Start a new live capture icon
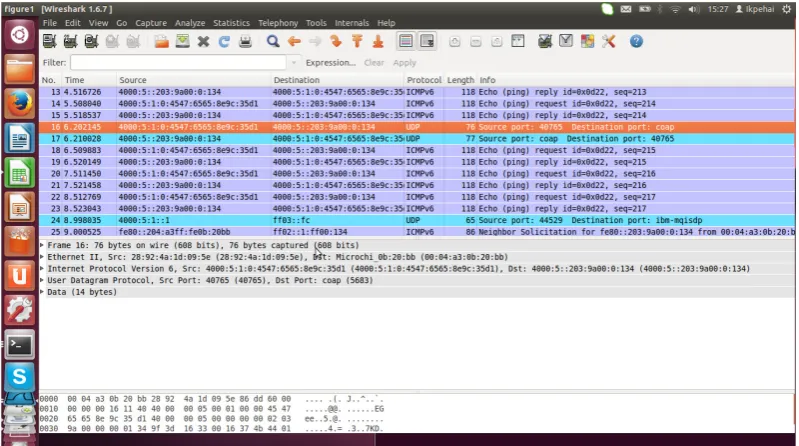 click(x=91, y=41)
